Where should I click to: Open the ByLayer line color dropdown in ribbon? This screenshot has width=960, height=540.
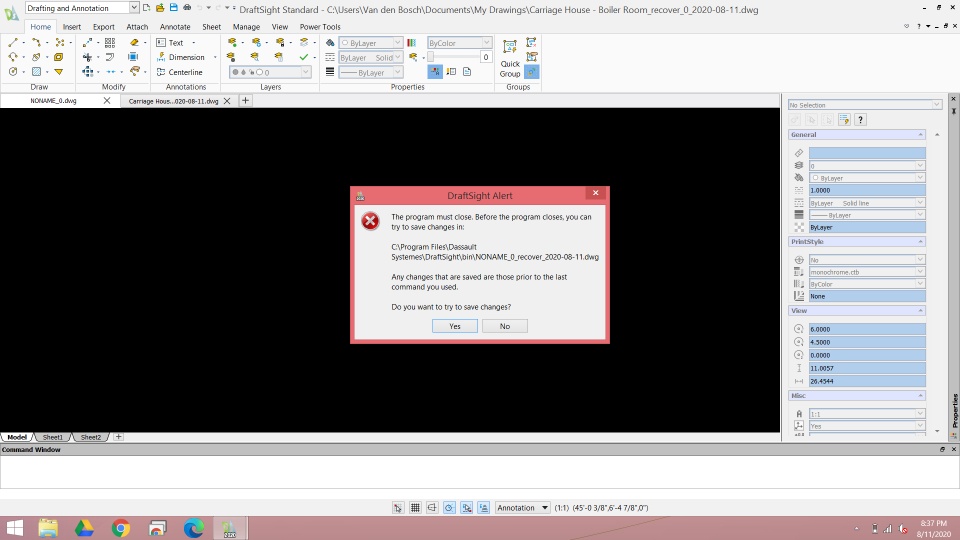click(397, 42)
